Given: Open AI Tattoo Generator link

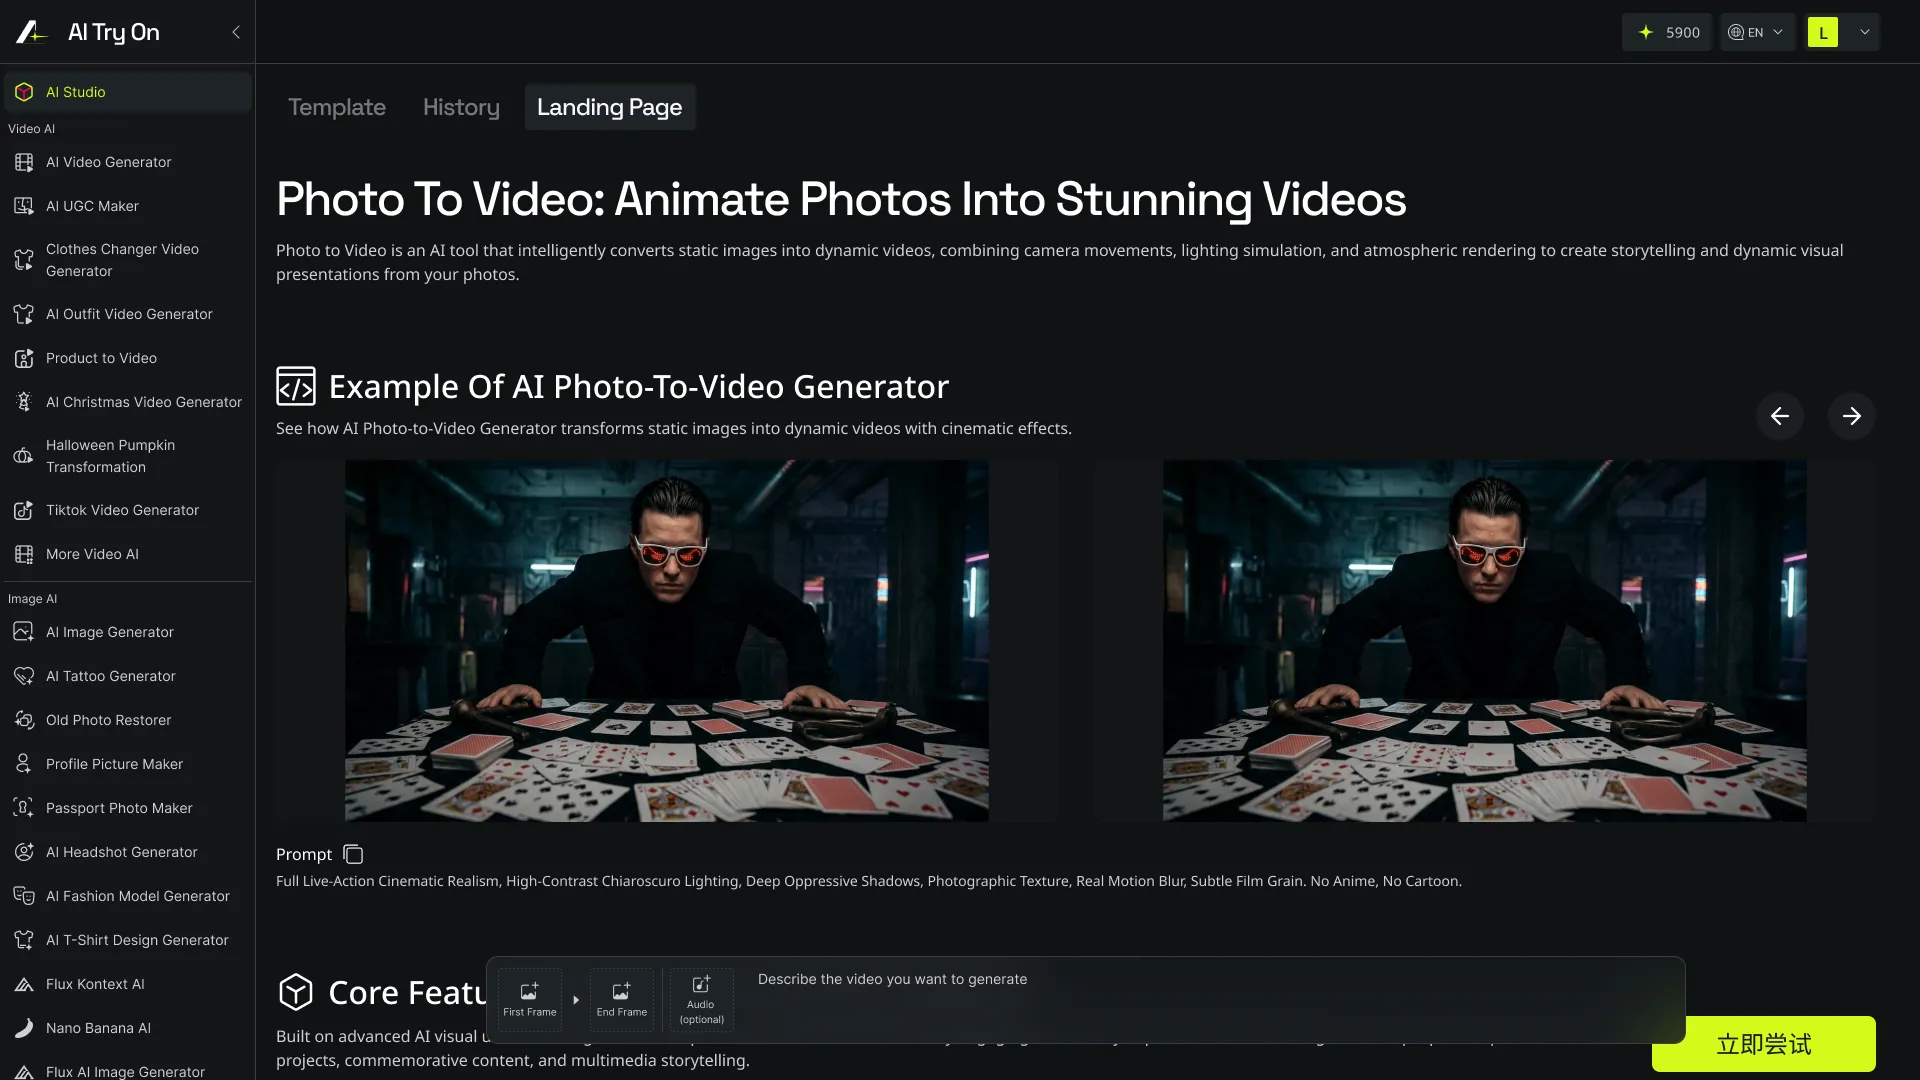Looking at the screenshot, I should [x=111, y=676].
